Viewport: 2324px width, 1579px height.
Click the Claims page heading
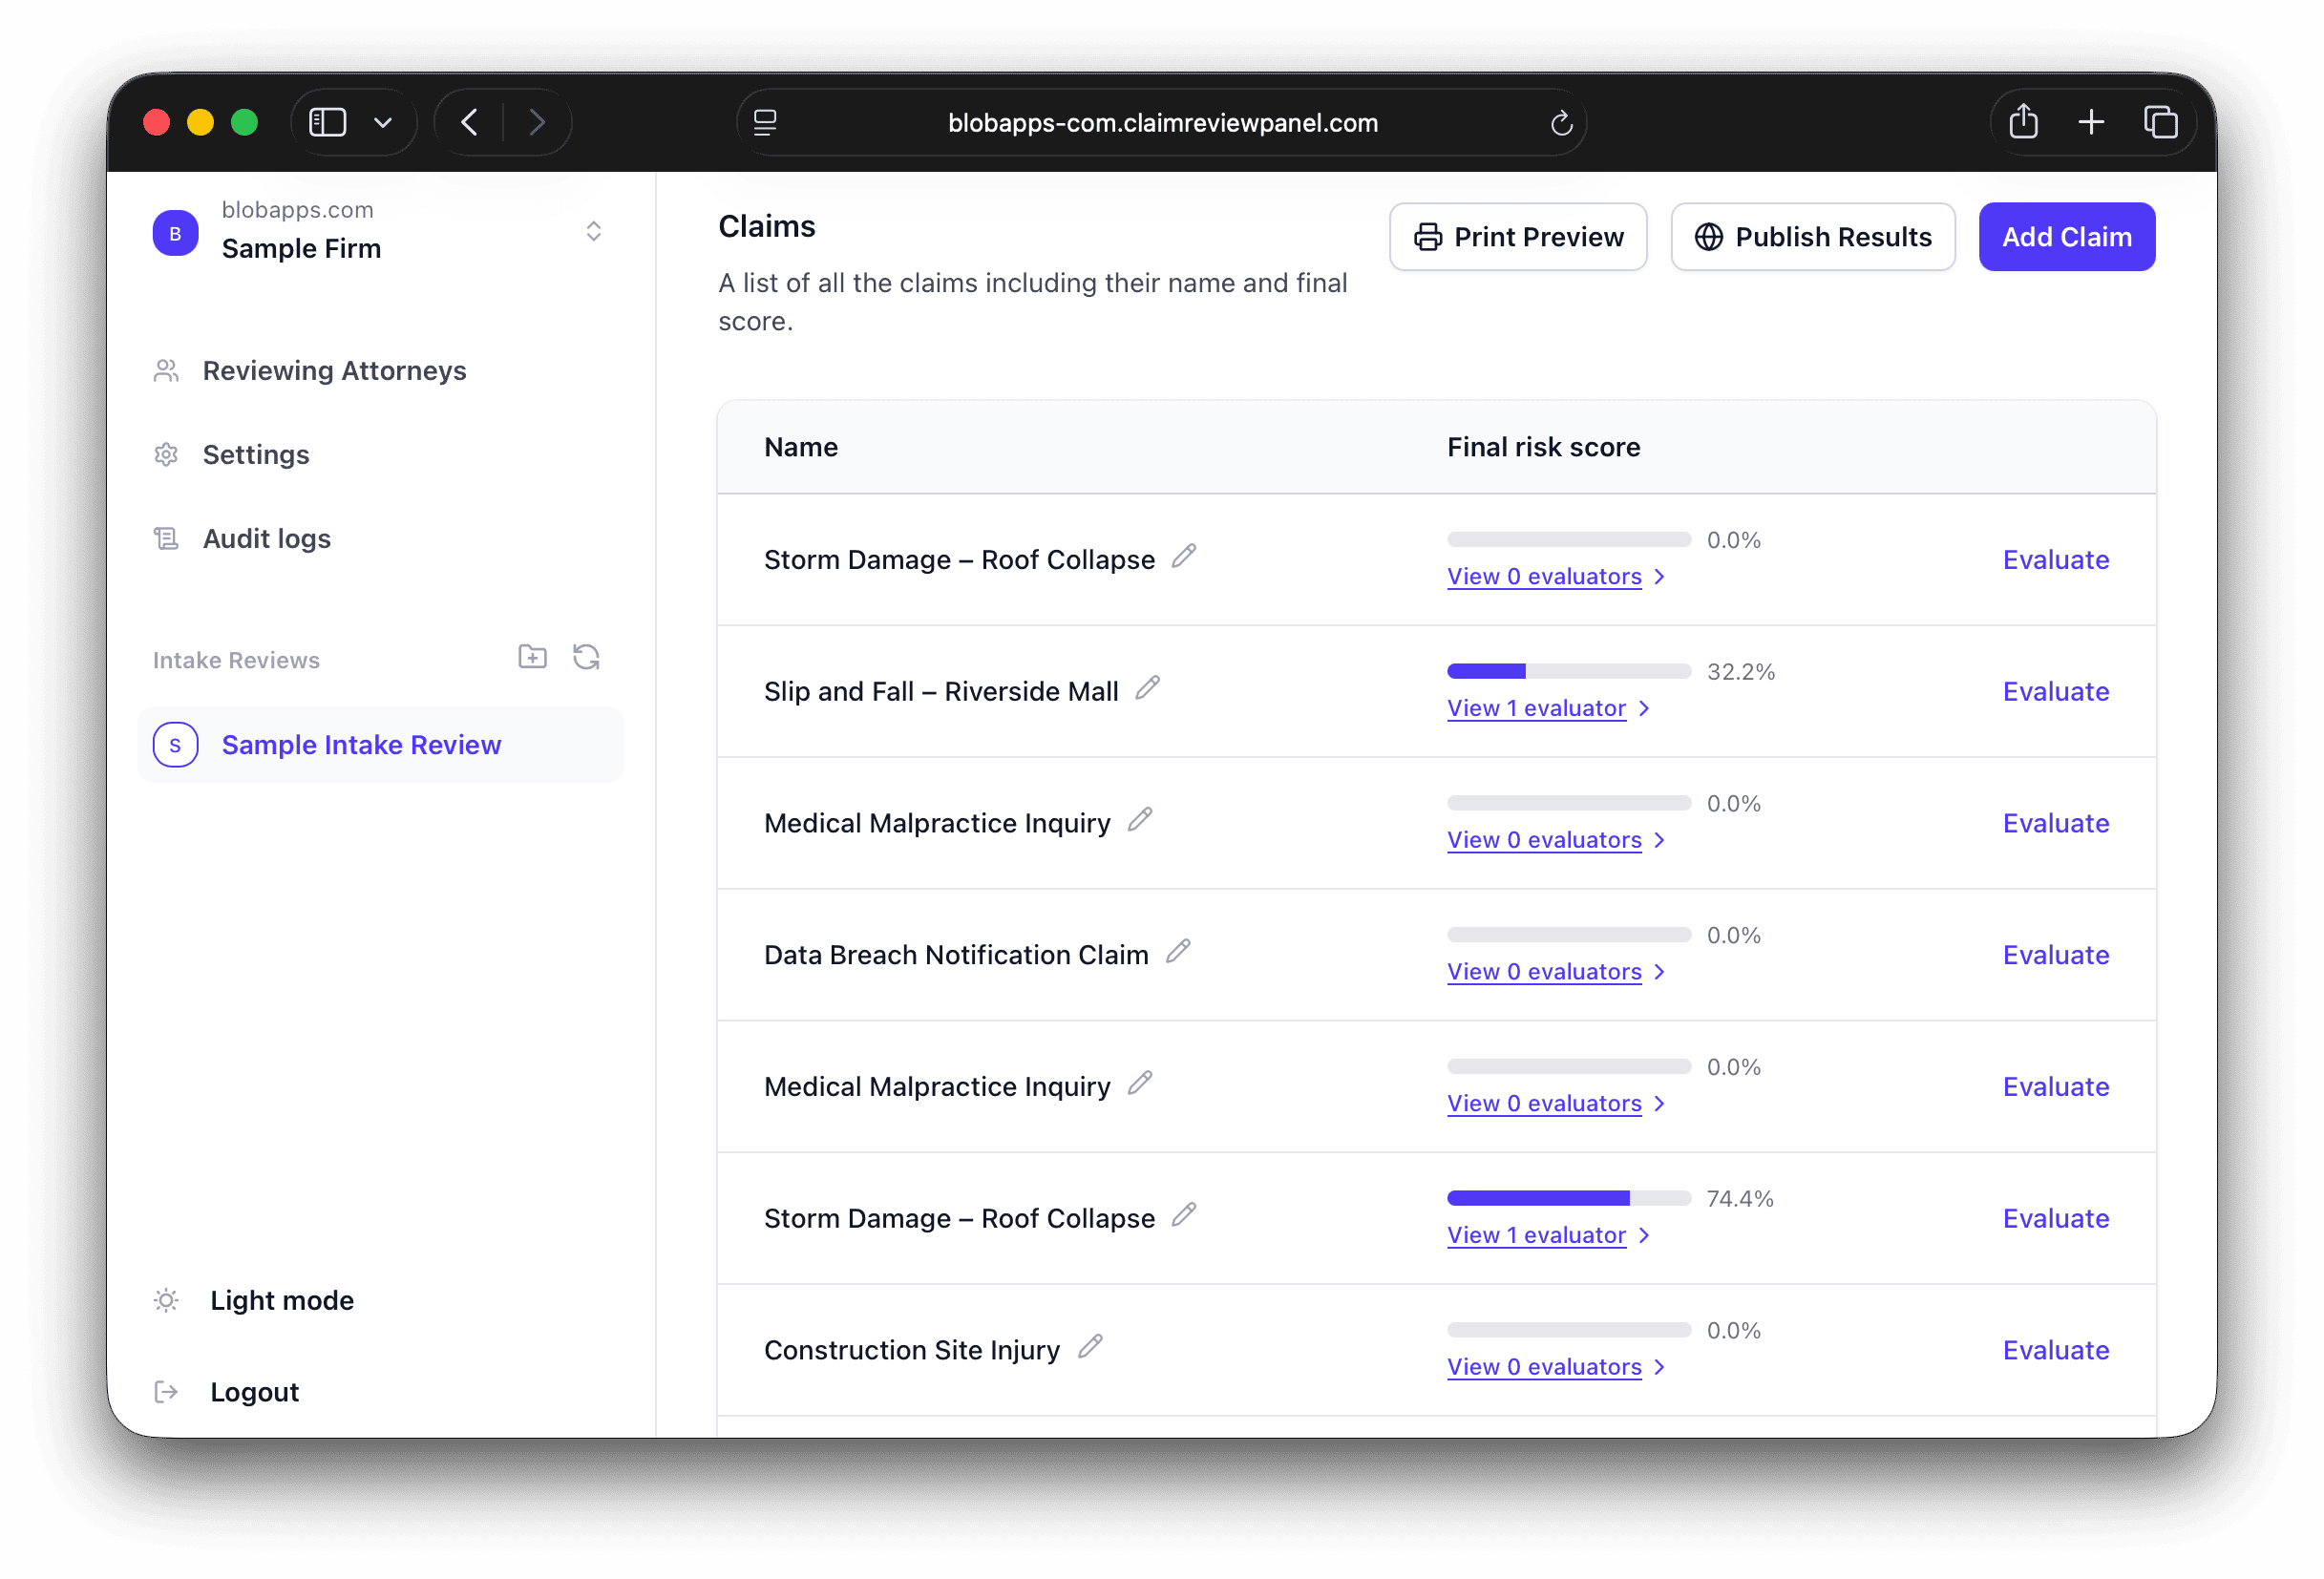(x=767, y=226)
